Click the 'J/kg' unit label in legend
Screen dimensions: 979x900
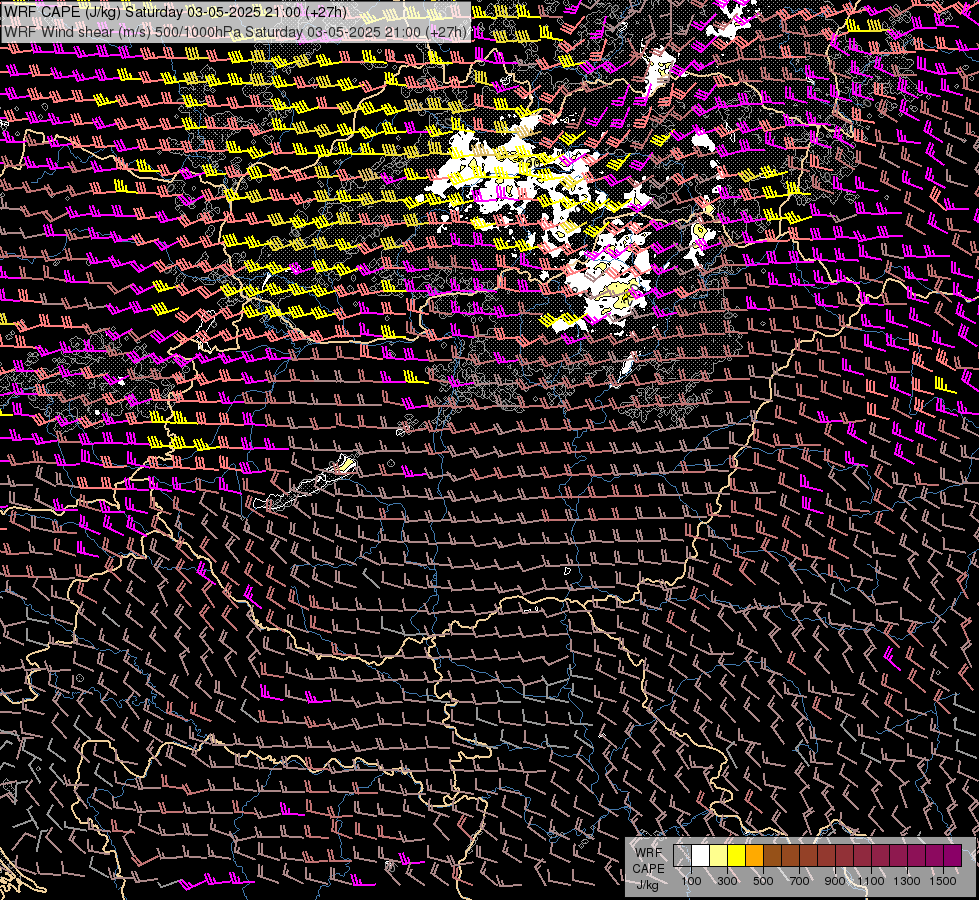pos(647,885)
